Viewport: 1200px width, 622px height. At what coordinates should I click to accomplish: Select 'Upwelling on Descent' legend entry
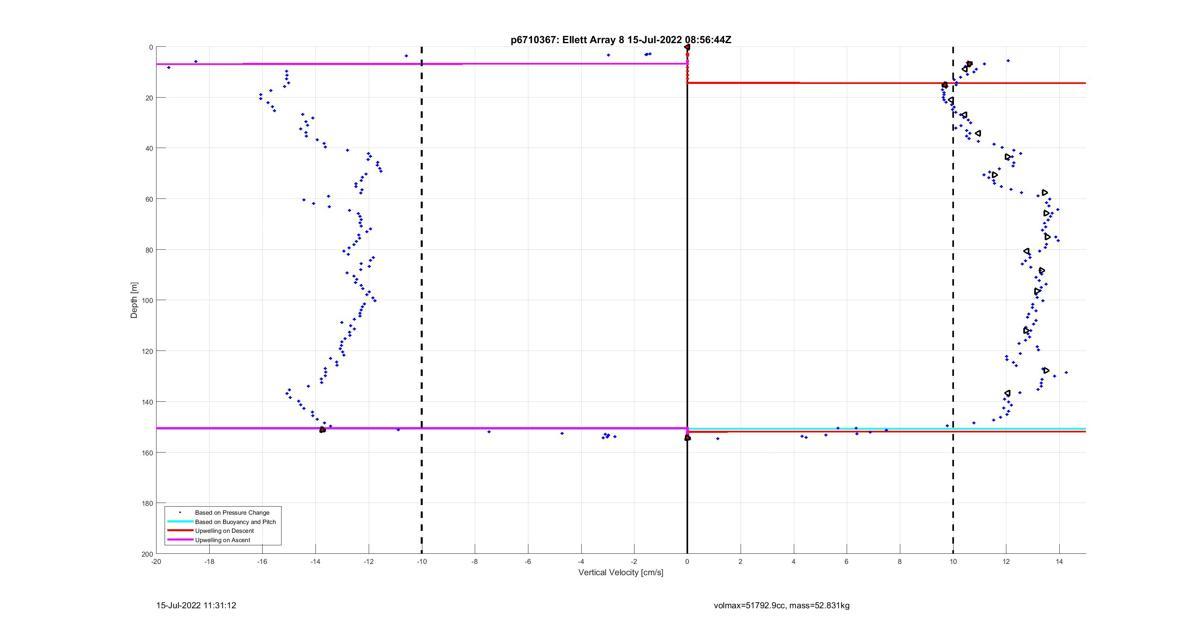(x=226, y=531)
